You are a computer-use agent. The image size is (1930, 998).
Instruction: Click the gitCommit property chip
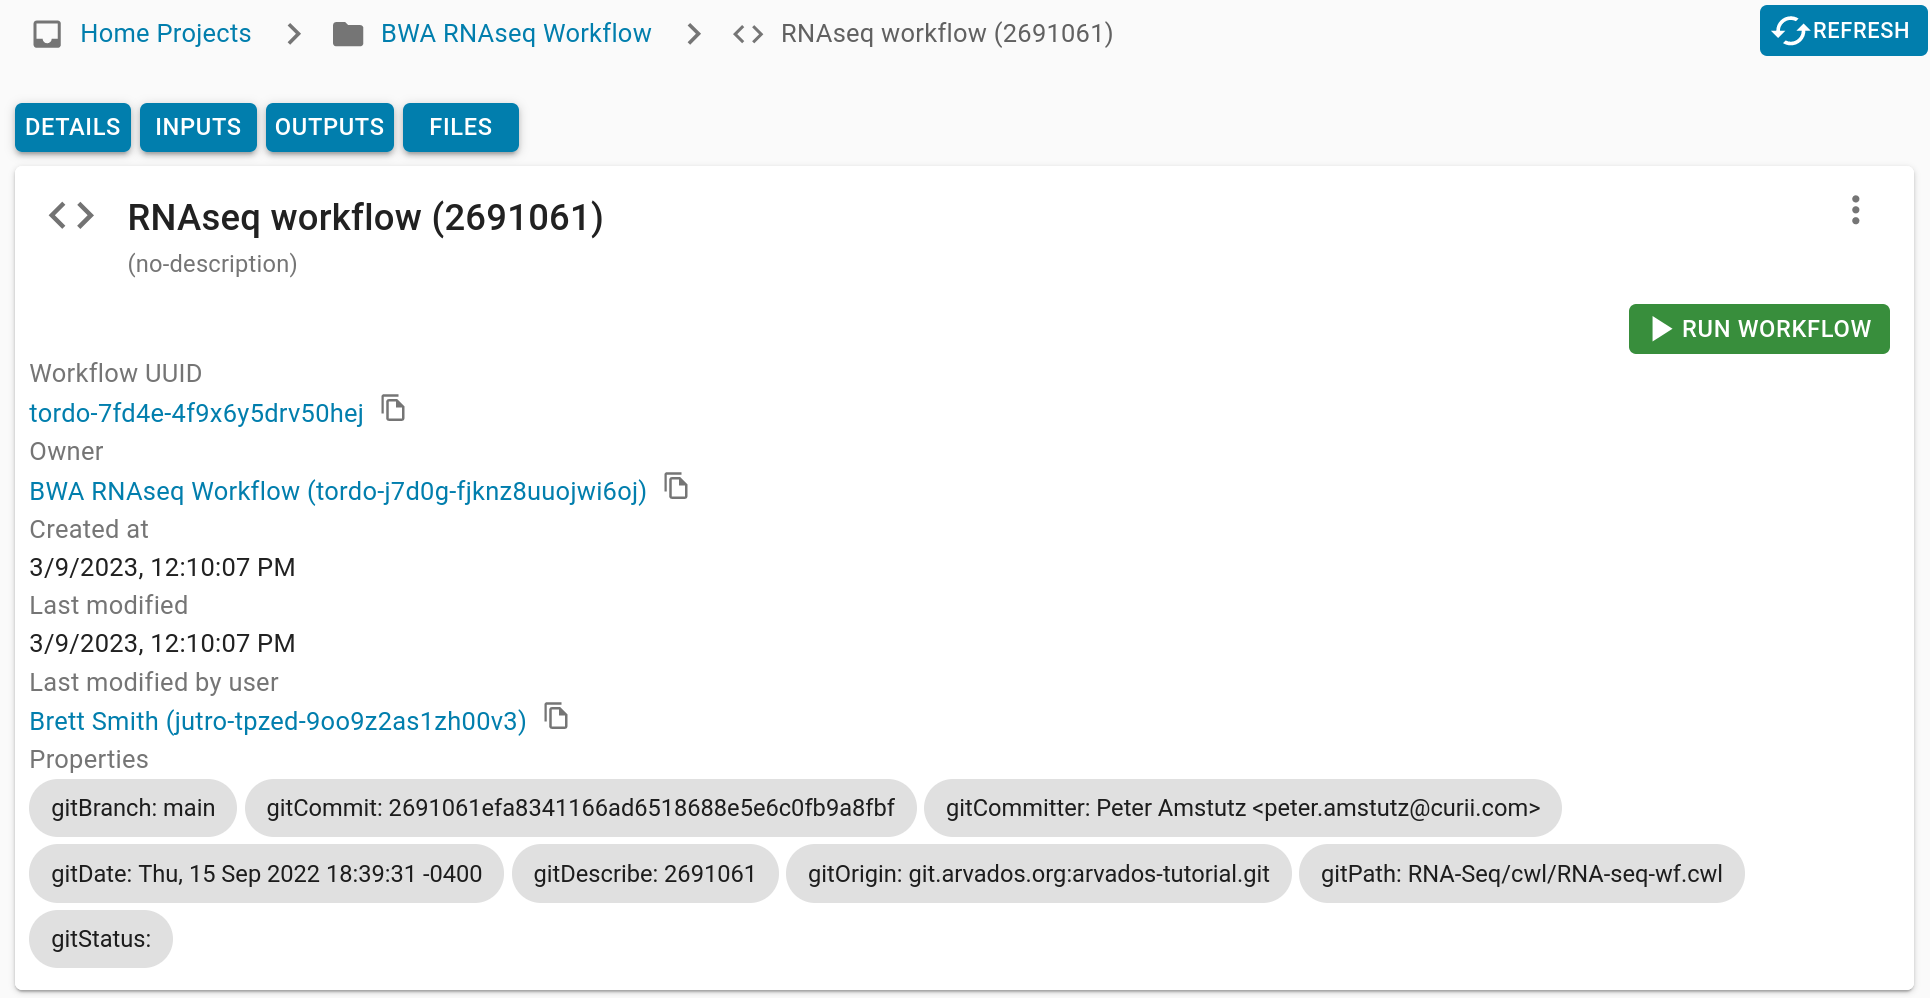pyautogui.click(x=580, y=808)
